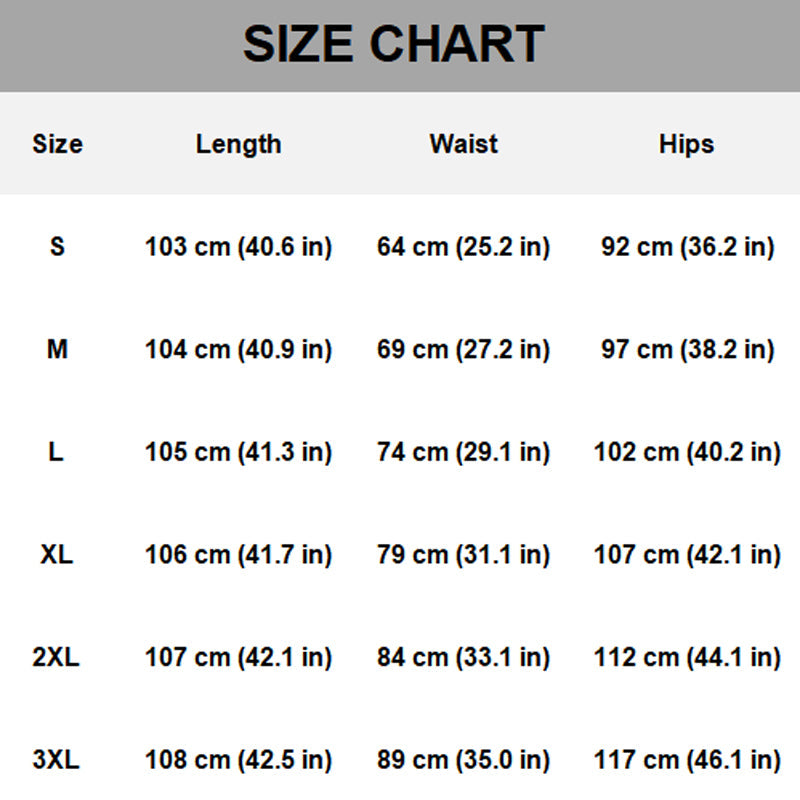
Task: Click the S size row label
Action: [57, 247]
